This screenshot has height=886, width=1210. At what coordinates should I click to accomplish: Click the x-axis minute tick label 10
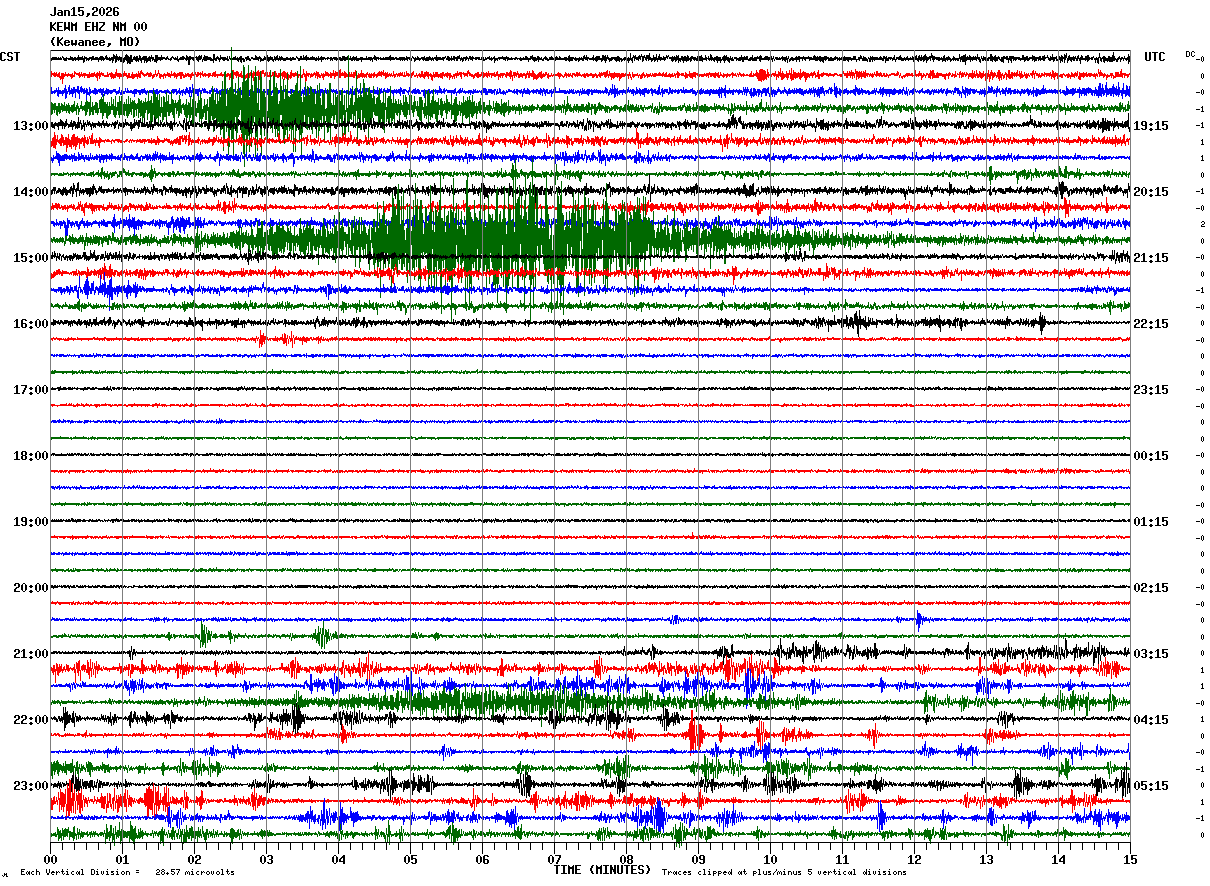(770, 859)
